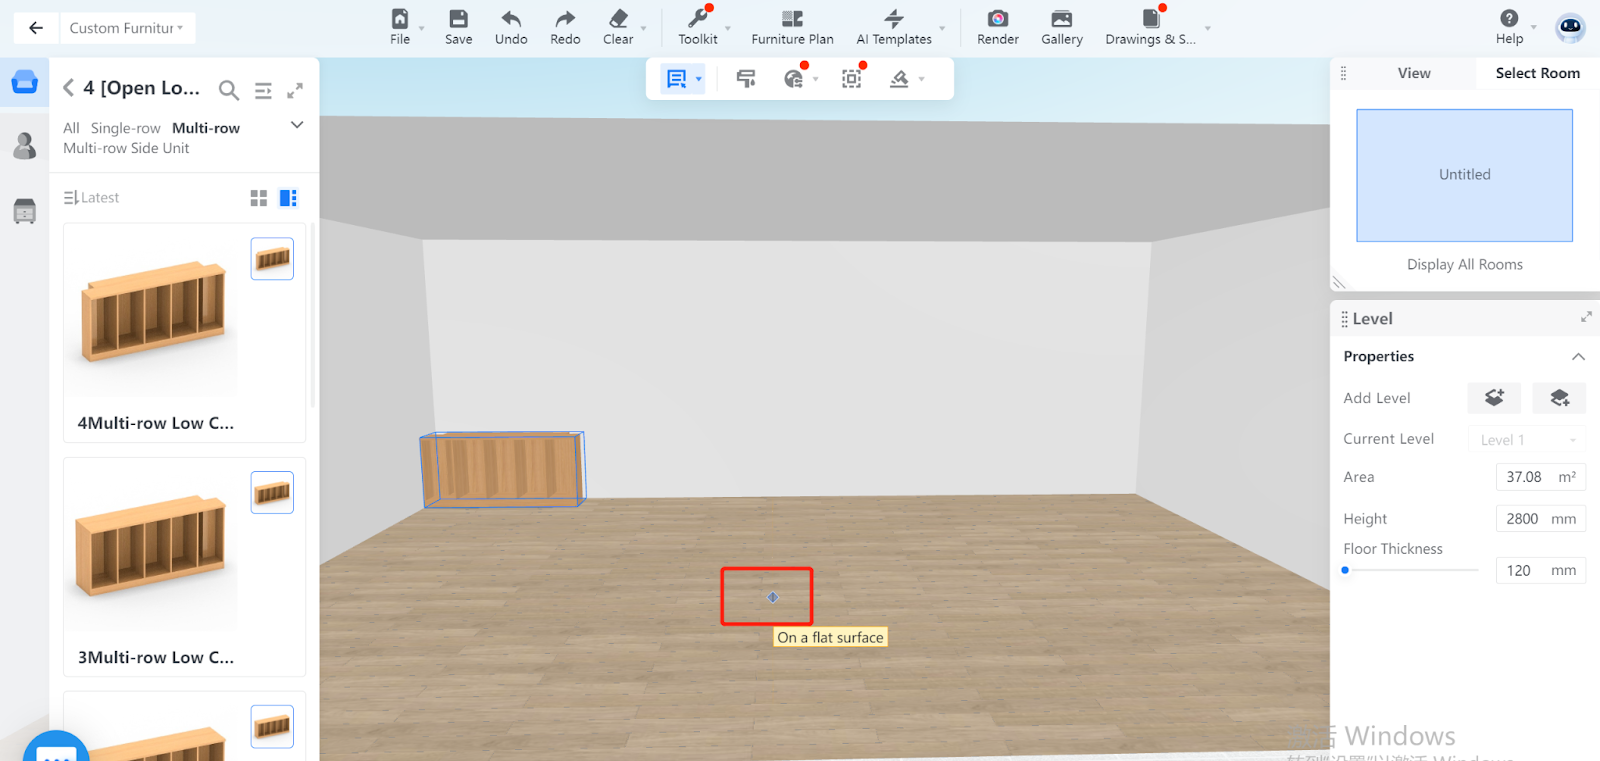
Task: Open the Custom Furniture mode dropdown
Action: 127,28
